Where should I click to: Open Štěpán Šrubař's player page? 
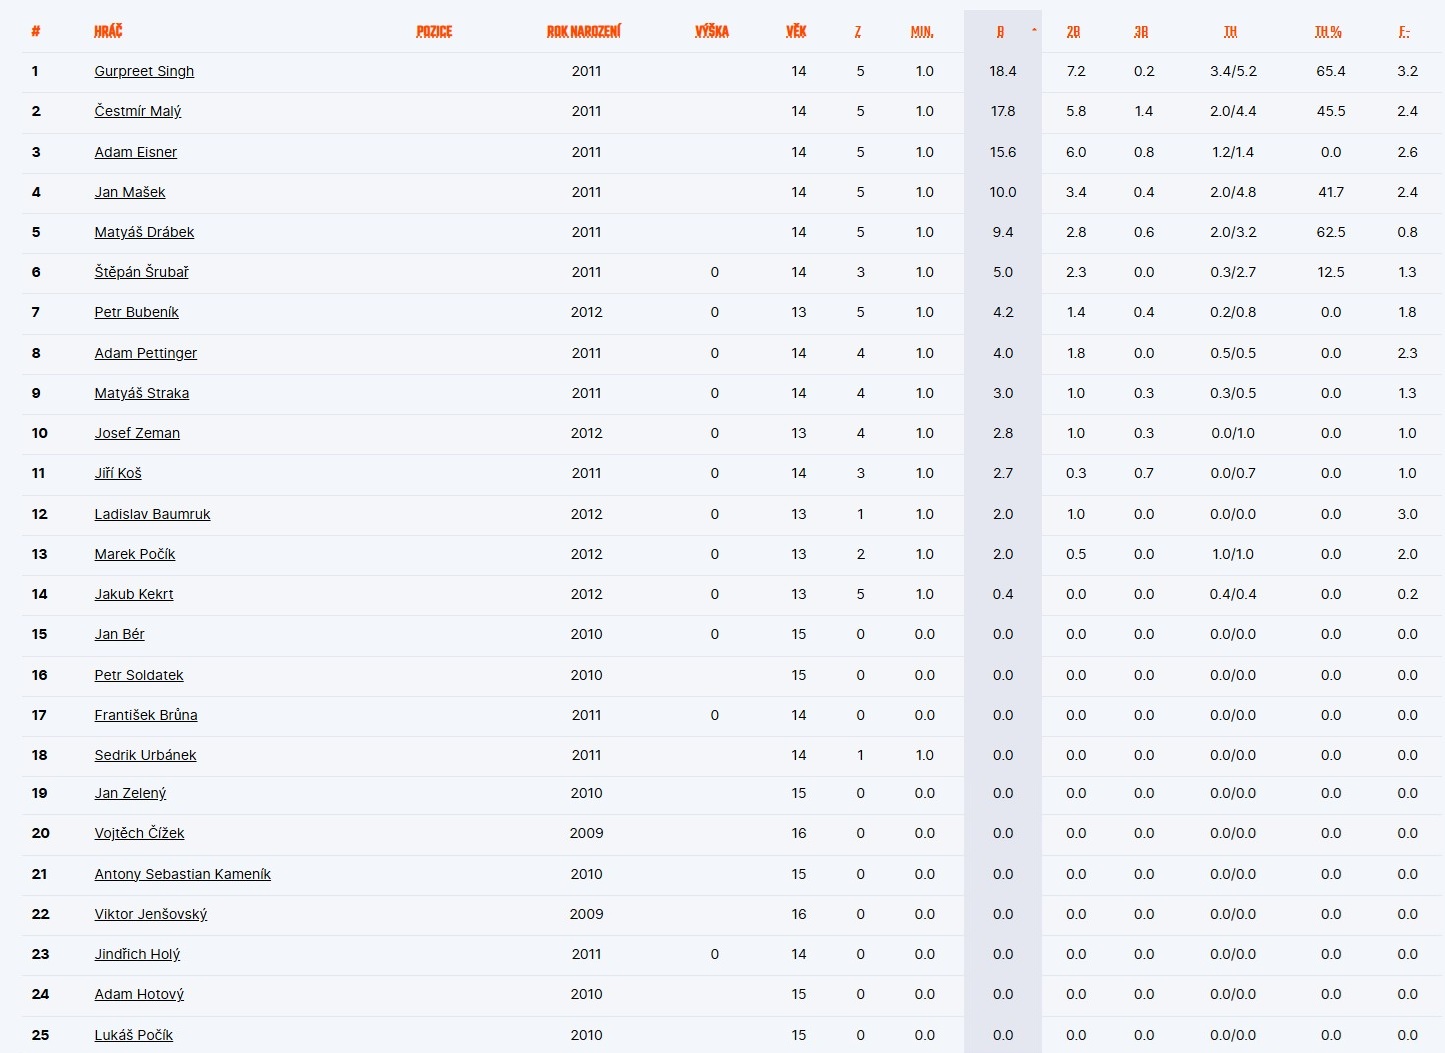coord(141,272)
